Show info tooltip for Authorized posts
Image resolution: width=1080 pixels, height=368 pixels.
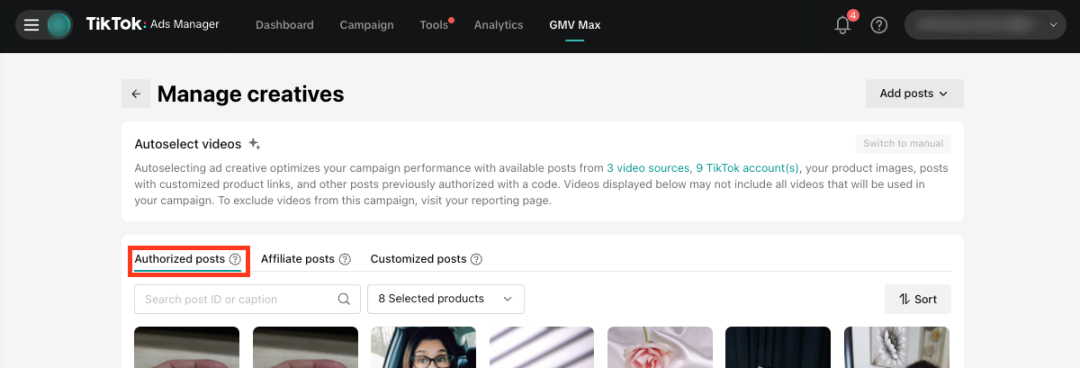[x=235, y=259]
